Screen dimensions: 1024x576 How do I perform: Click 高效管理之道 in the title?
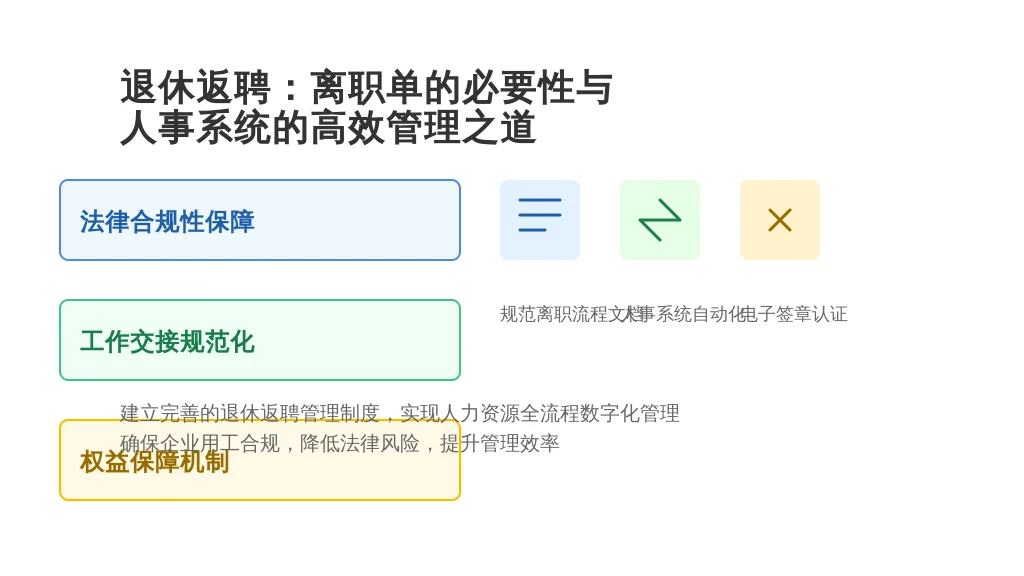coord(423,128)
